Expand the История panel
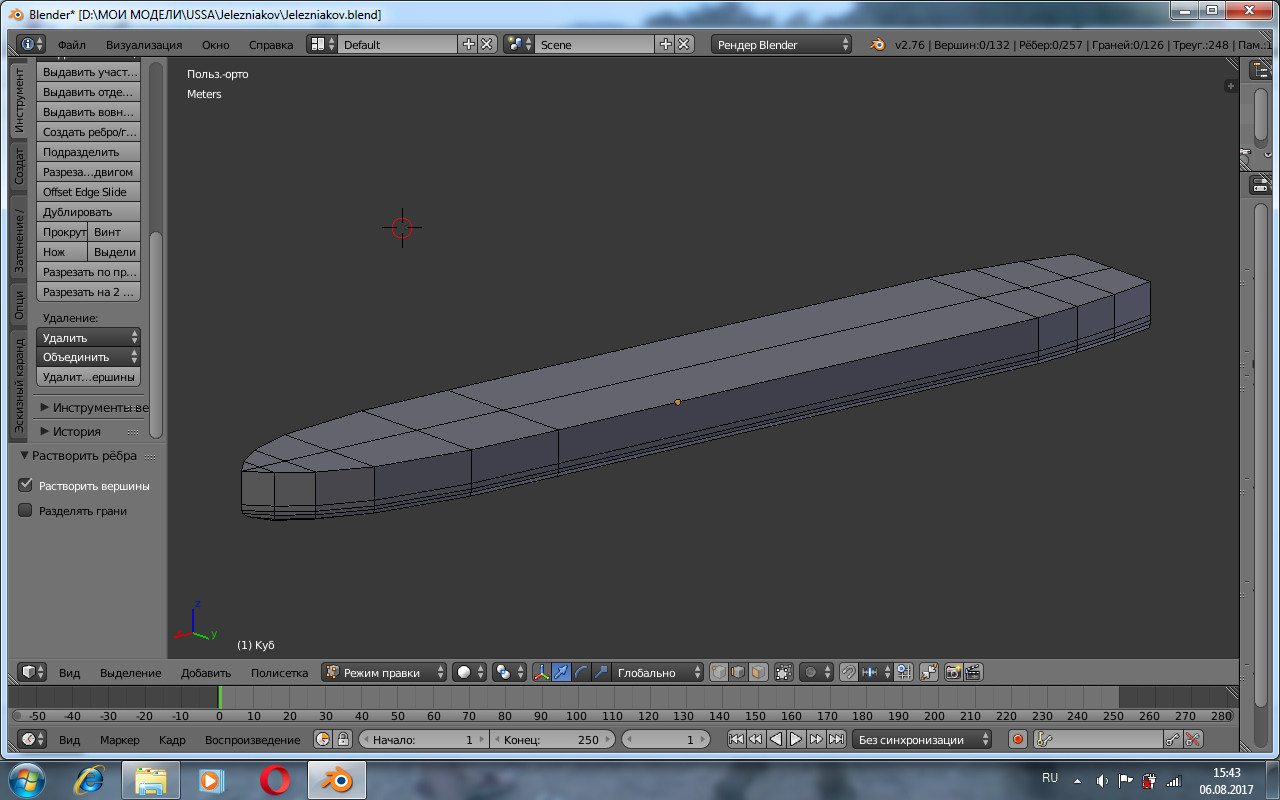The width and height of the screenshot is (1280, 800). (76, 431)
